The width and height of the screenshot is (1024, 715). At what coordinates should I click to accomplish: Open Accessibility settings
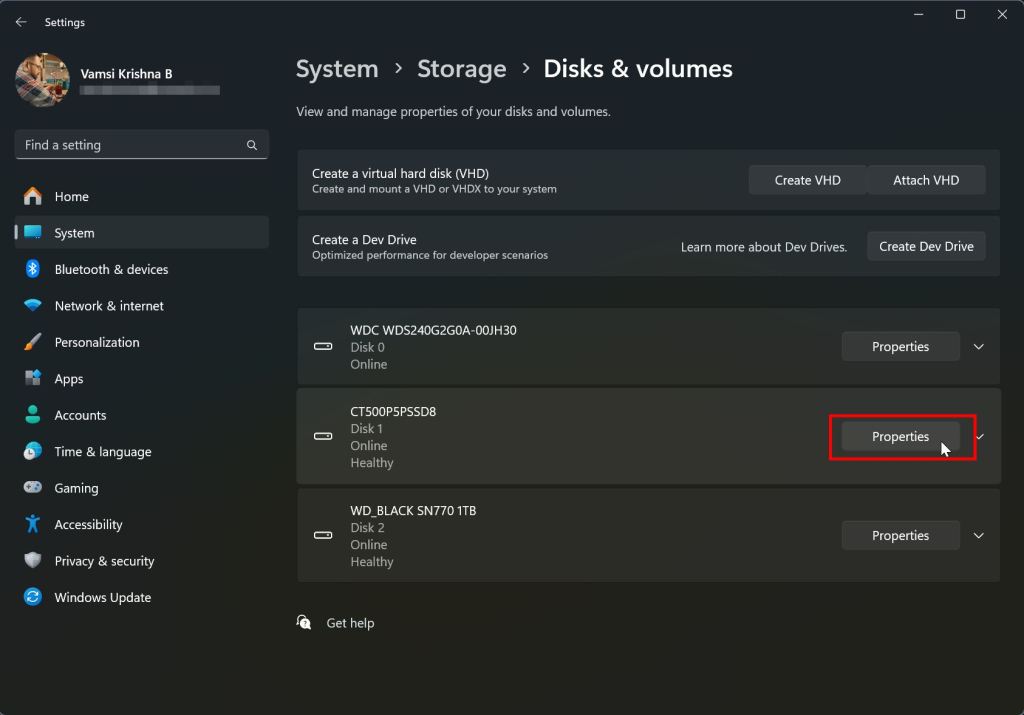tap(142, 524)
